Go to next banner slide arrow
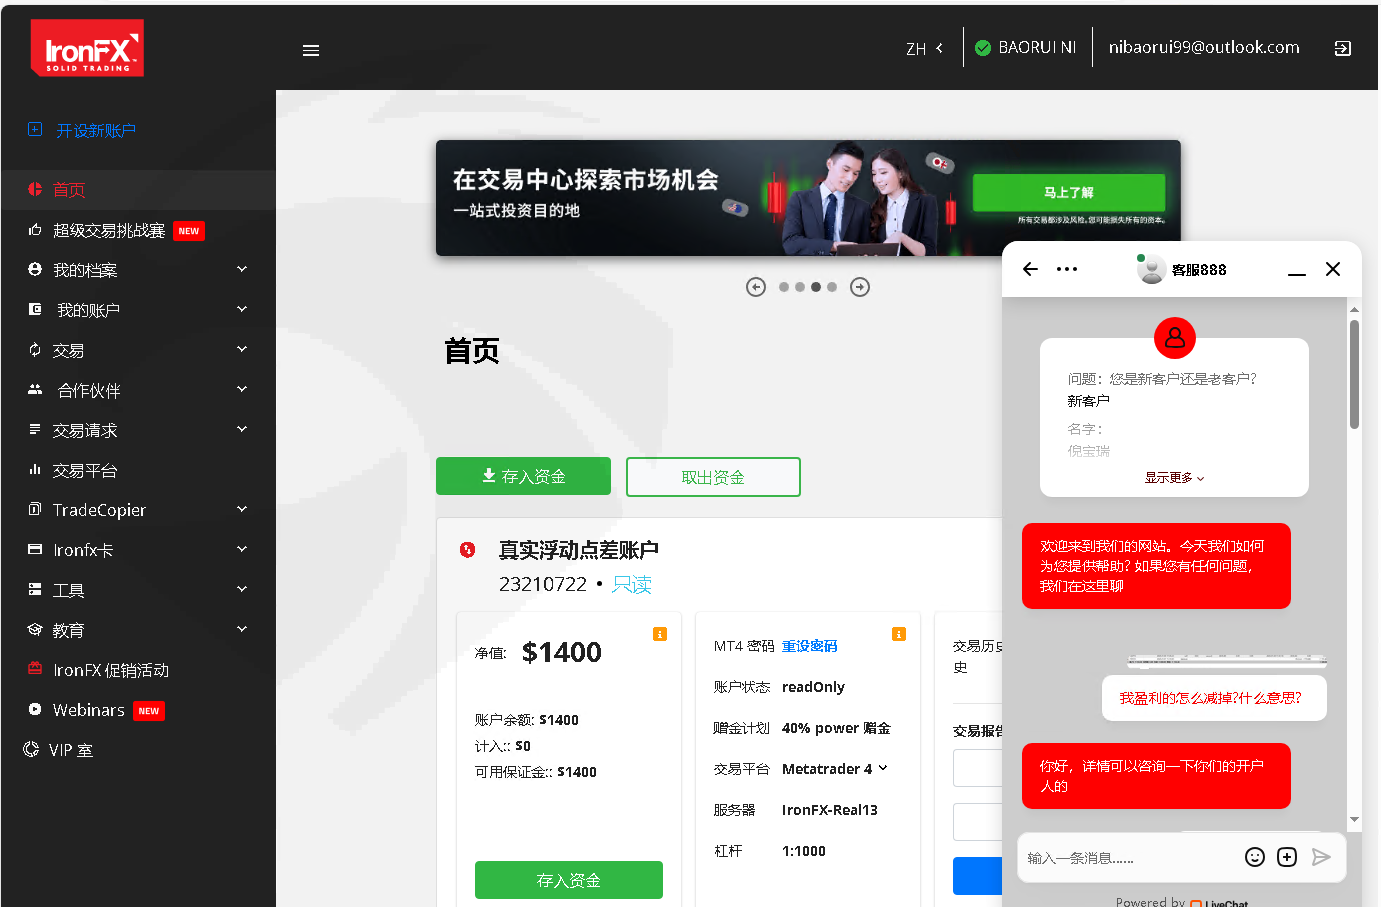Image resolution: width=1381 pixels, height=907 pixels. coord(860,287)
